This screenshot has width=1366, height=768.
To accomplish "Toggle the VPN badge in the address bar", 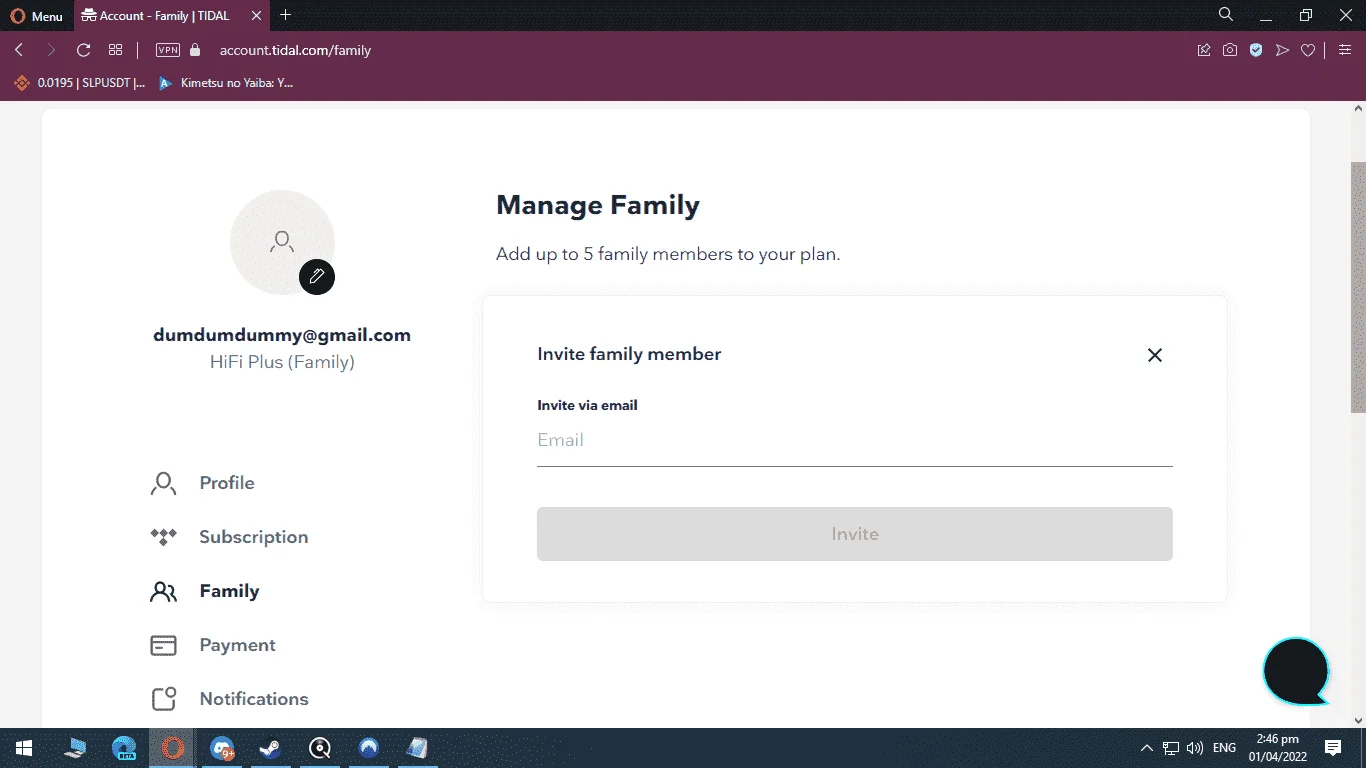I will click(168, 50).
